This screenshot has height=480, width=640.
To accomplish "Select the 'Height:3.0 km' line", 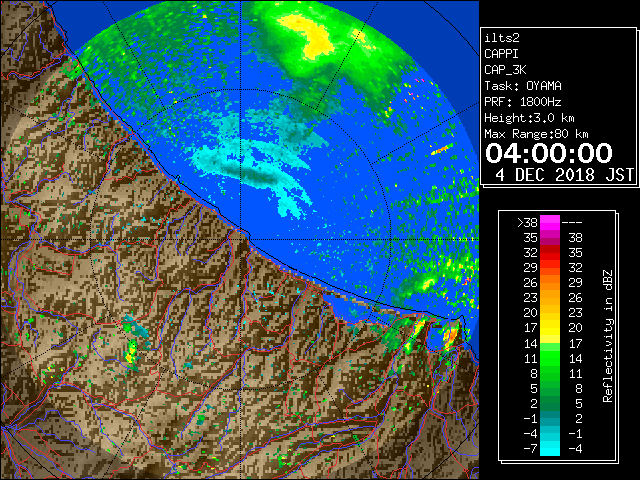I will coord(529,118).
